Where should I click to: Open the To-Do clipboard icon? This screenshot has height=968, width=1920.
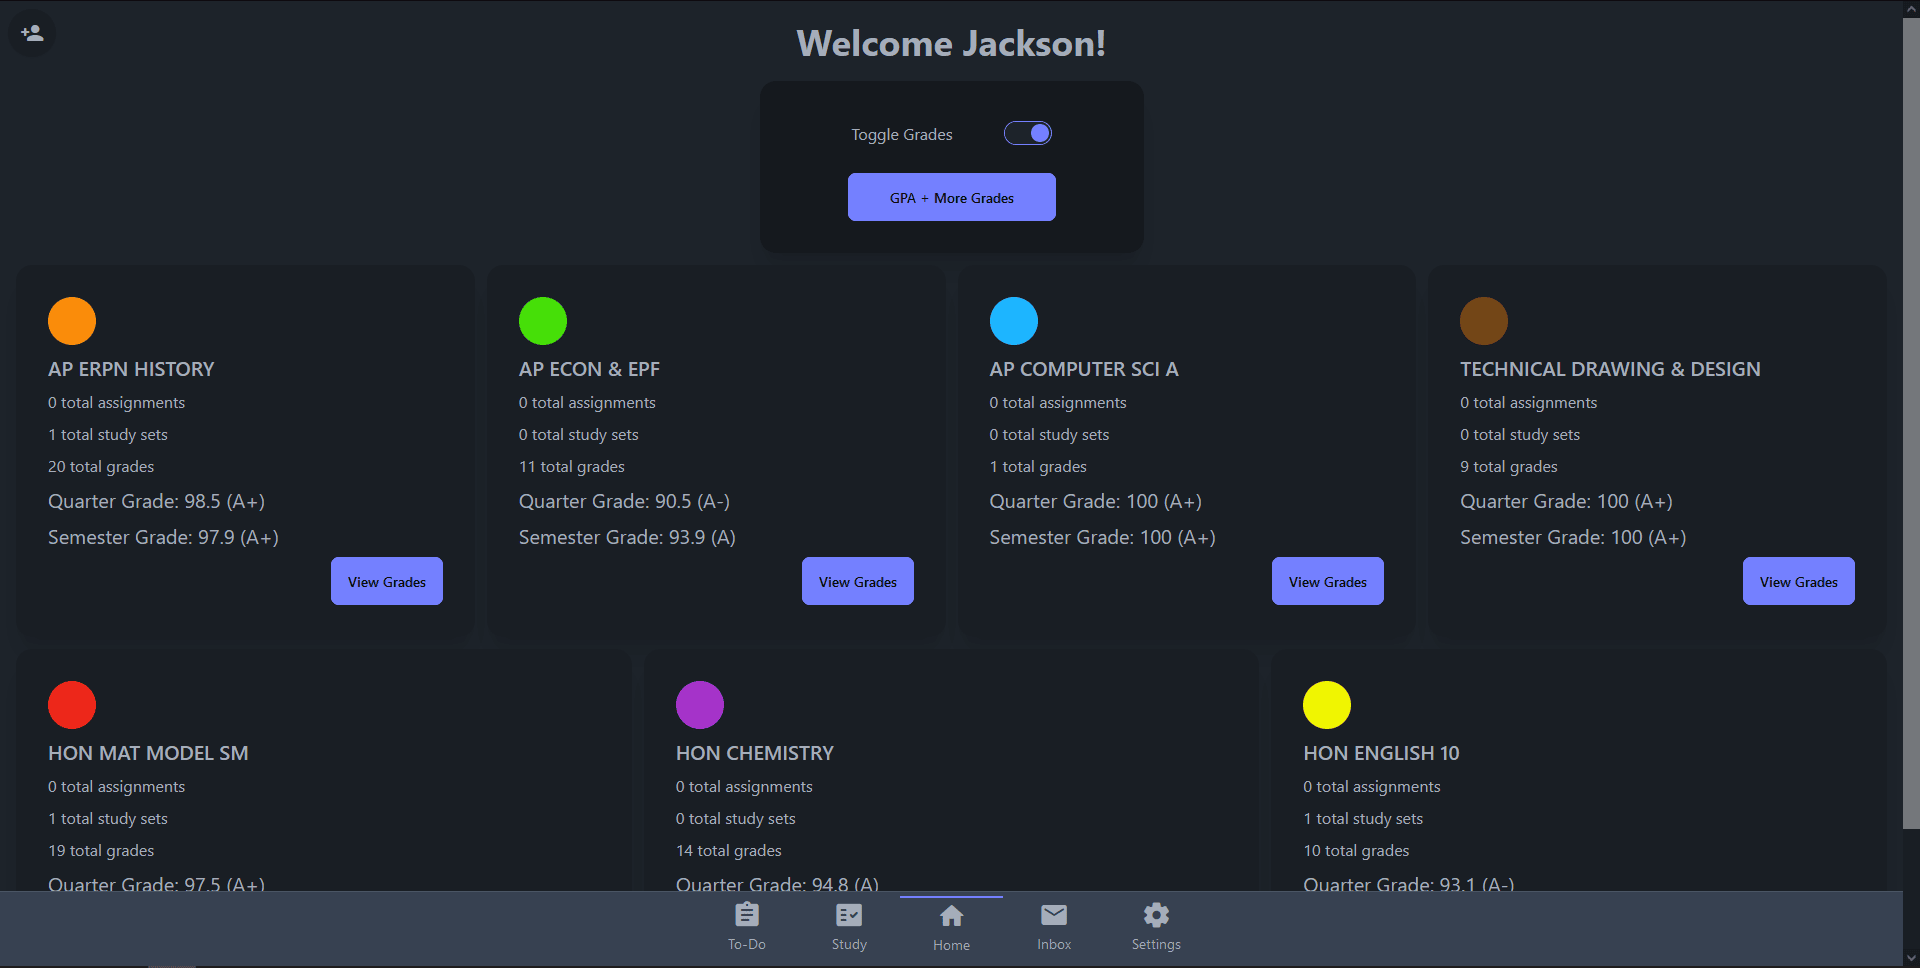click(747, 915)
